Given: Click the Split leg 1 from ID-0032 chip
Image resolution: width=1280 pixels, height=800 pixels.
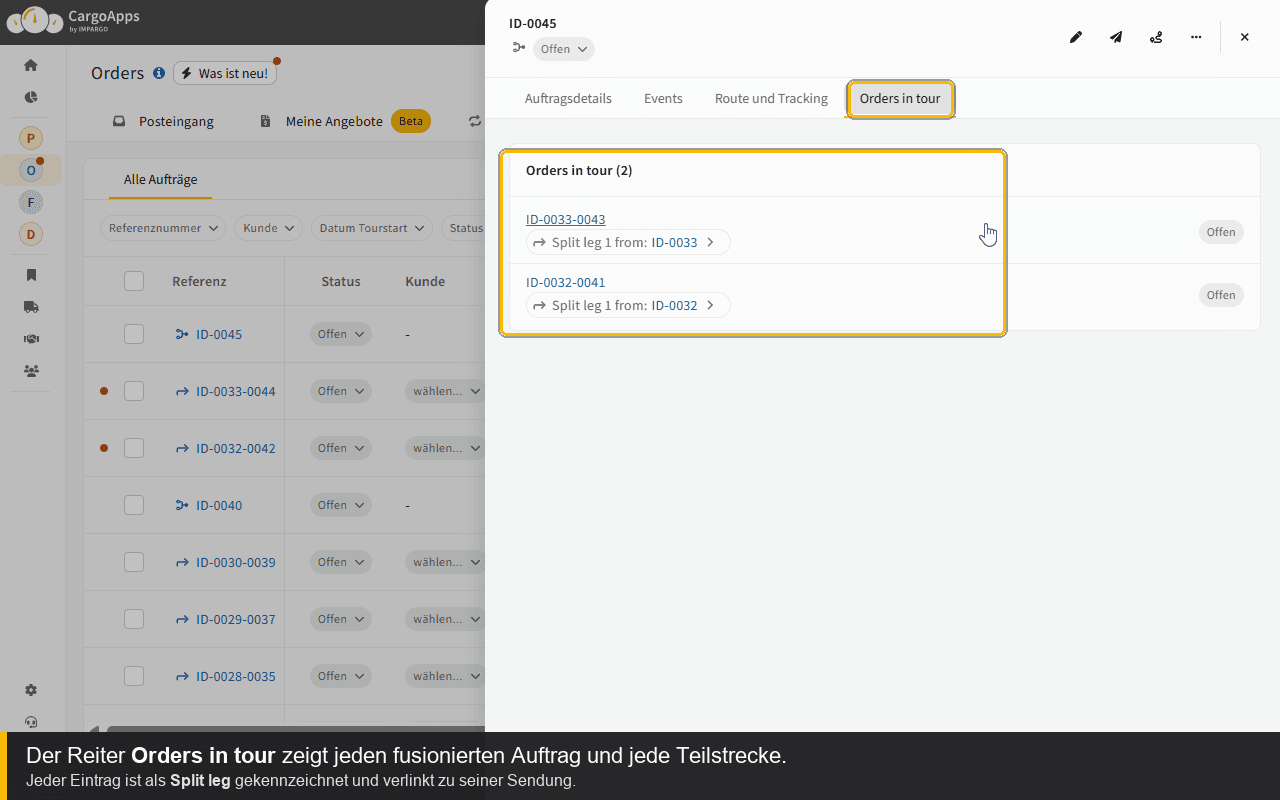Looking at the screenshot, I should [x=628, y=305].
